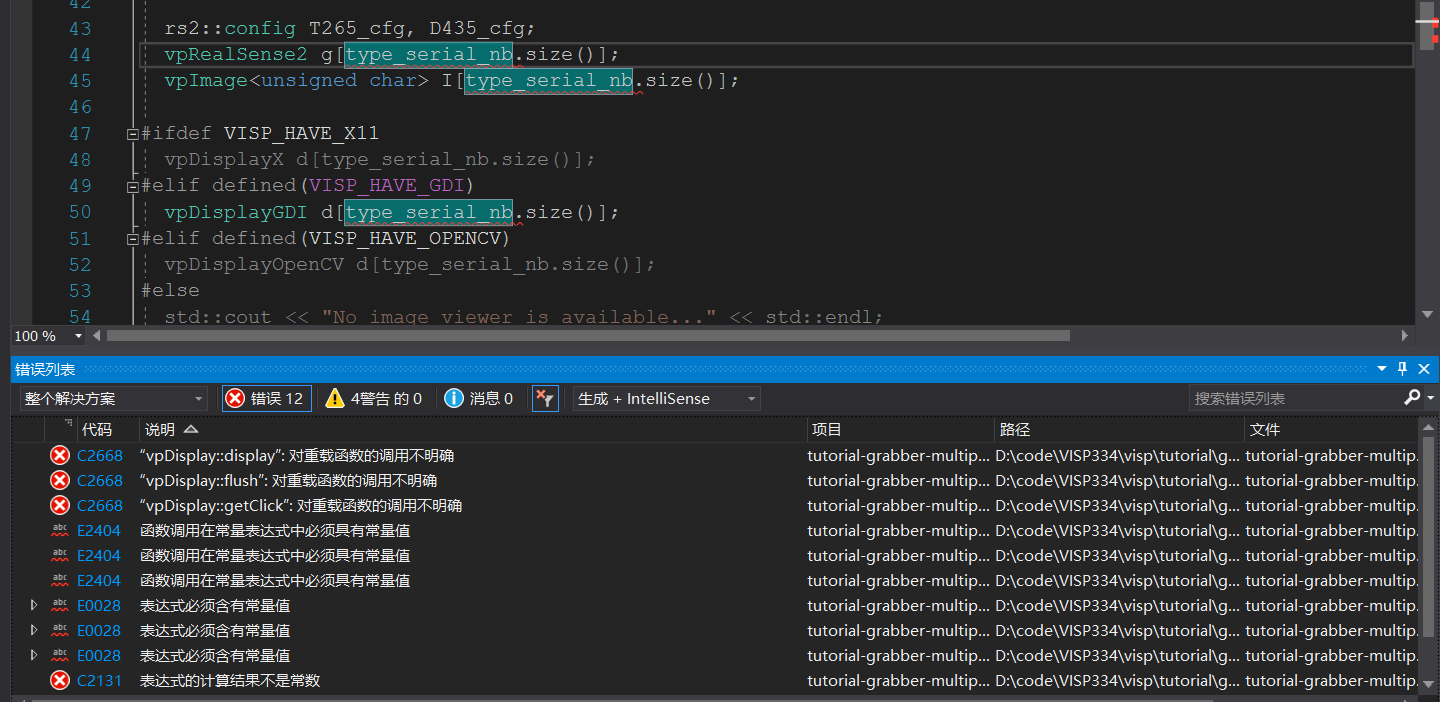Image resolution: width=1440 pixels, height=702 pixels.
Task: Click vpDisplayOpenCV on line 52
Action: point(254,264)
